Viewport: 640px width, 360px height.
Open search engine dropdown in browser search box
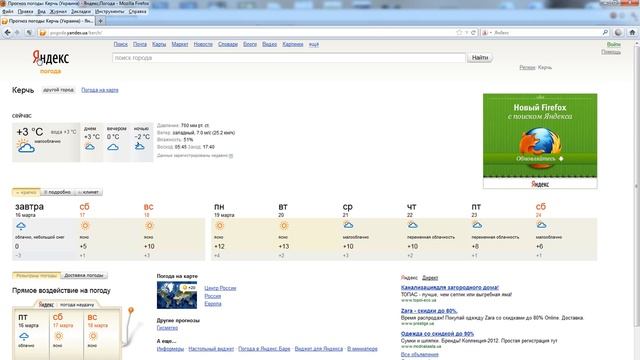(487, 32)
